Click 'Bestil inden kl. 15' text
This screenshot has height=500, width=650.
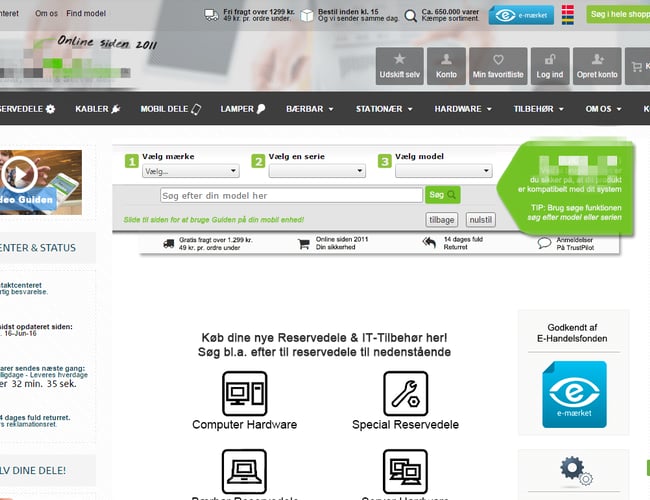[x=348, y=12]
